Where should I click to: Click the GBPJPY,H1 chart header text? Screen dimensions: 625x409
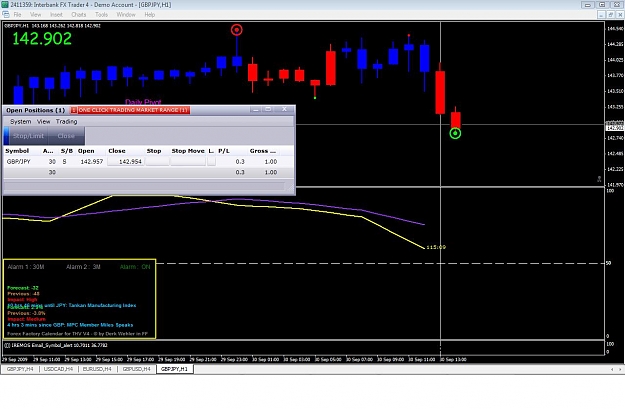52,26
